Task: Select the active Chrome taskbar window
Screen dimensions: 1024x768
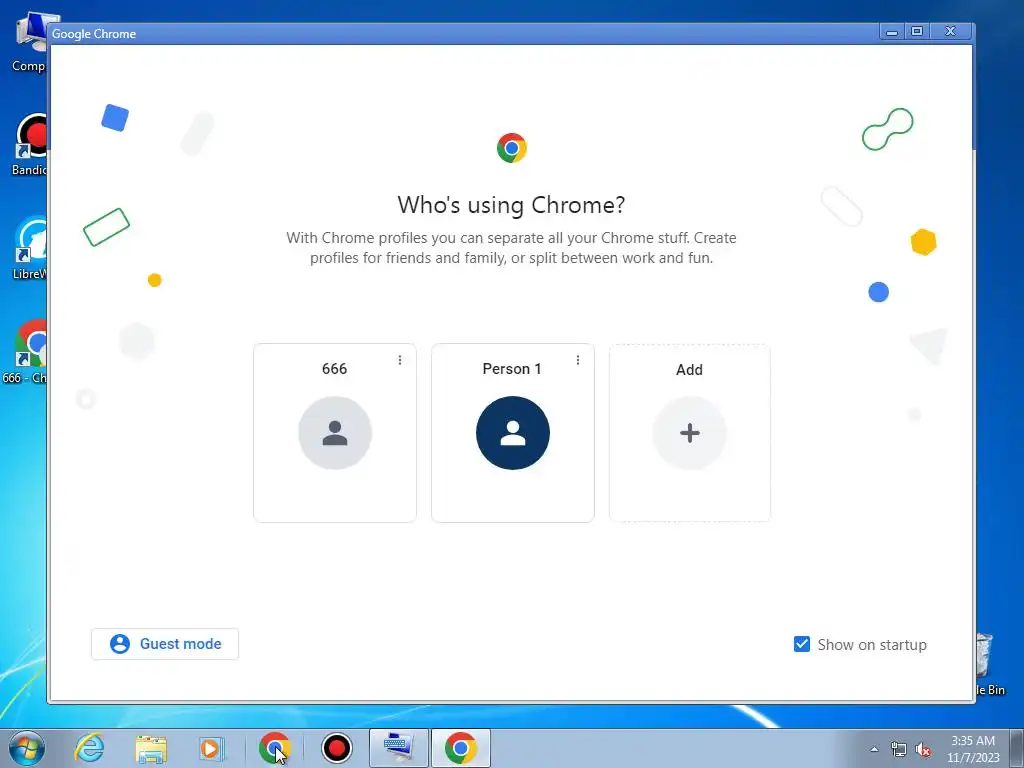Action: pos(460,748)
